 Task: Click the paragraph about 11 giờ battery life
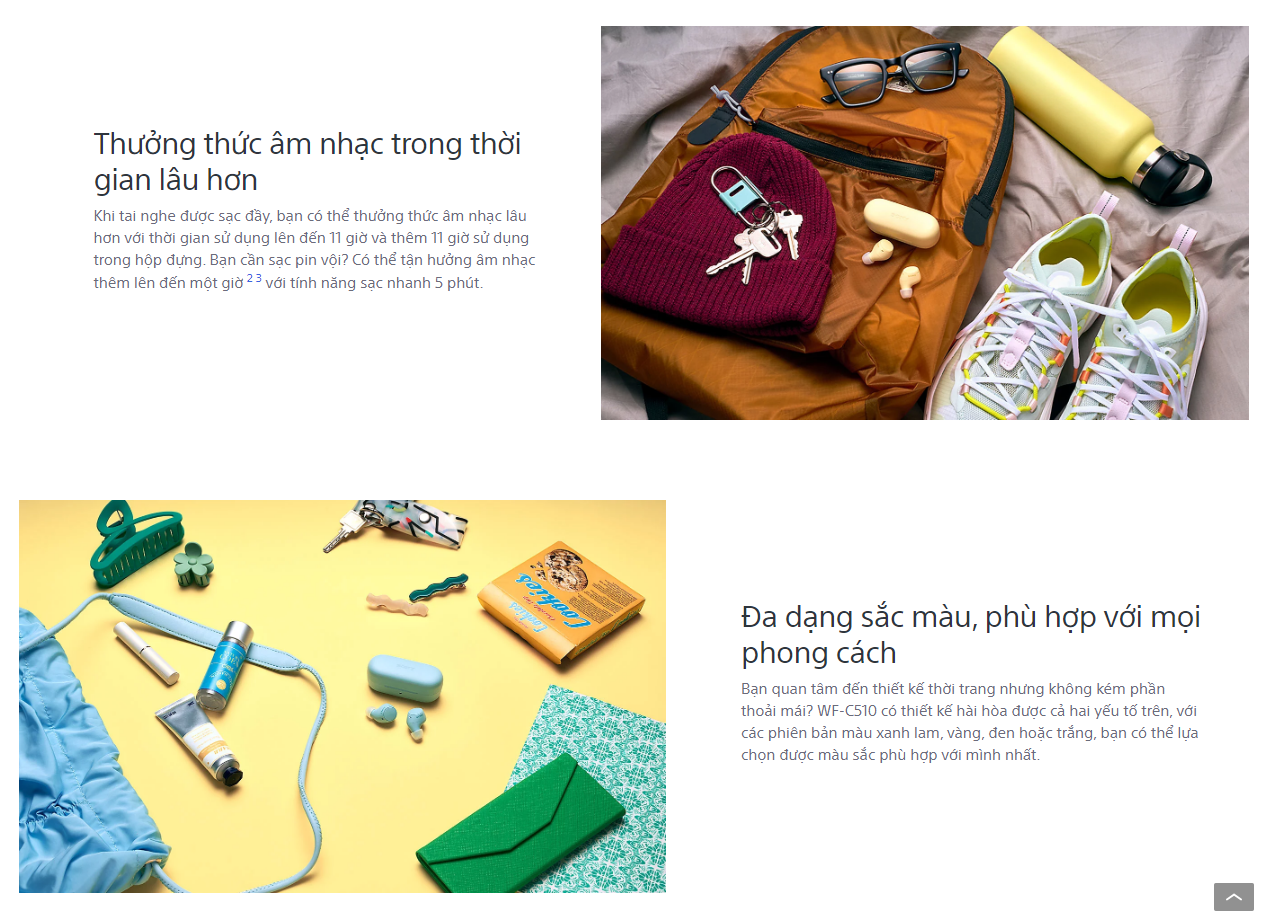coord(315,249)
